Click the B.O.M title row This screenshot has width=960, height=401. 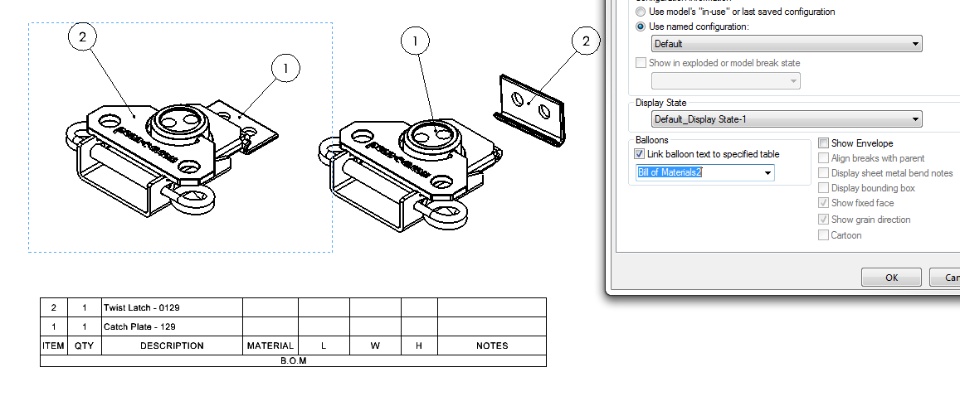coord(293,361)
